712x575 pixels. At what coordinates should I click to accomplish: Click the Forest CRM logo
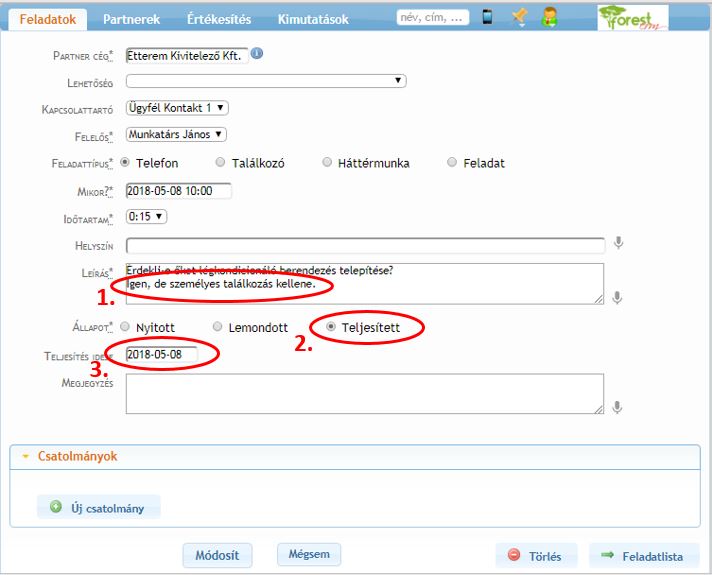click(x=632, y=17)
